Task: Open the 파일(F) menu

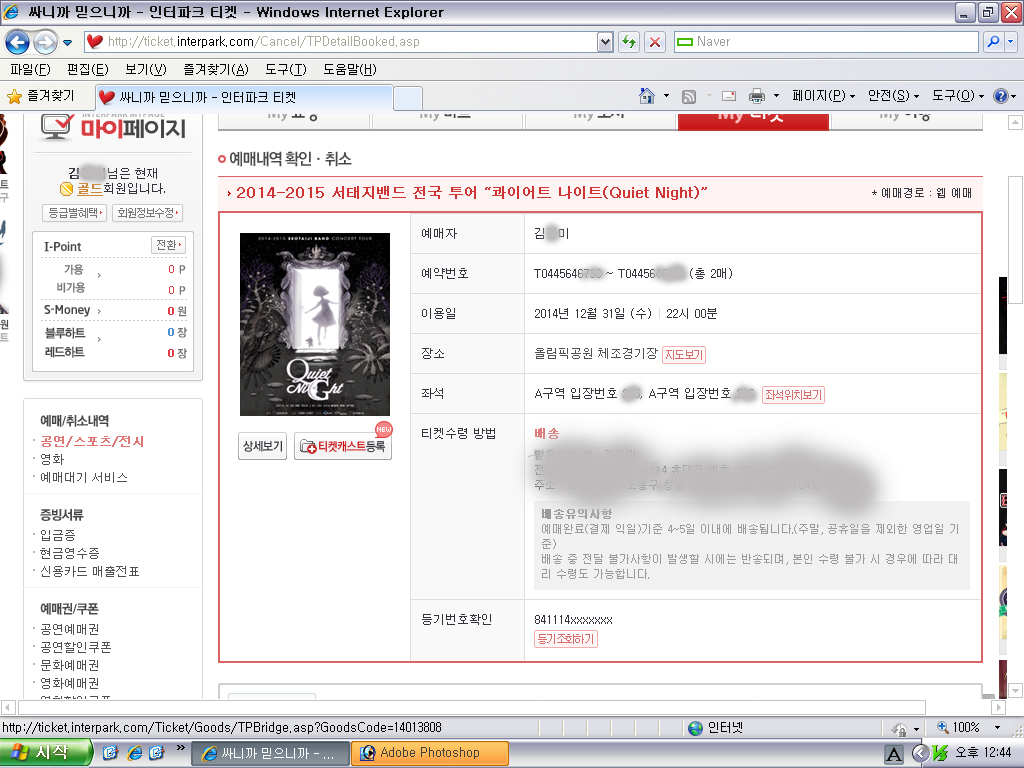Action: coord(30,69)
